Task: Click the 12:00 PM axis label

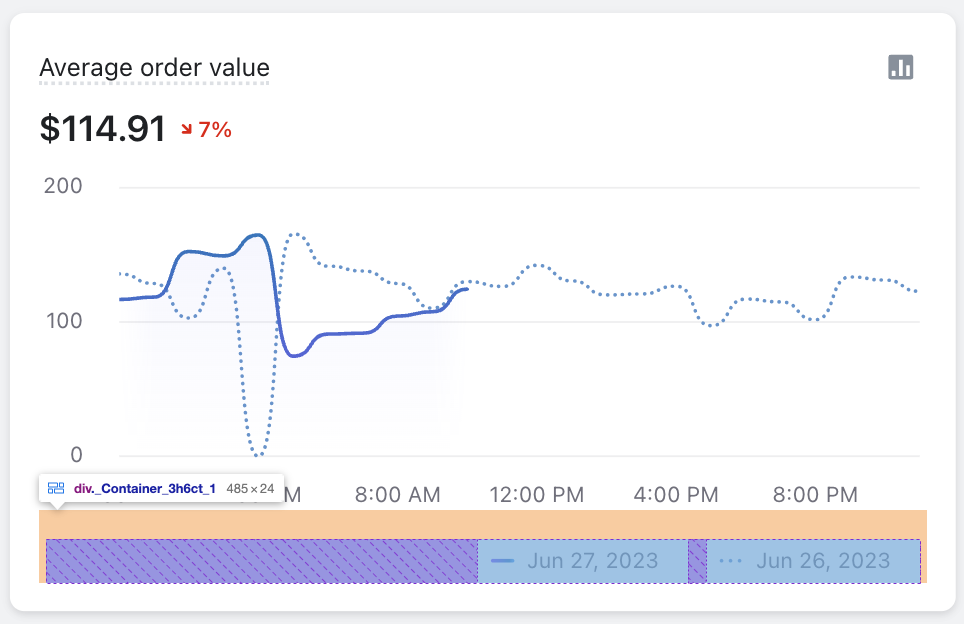Action: click(537, 494)
